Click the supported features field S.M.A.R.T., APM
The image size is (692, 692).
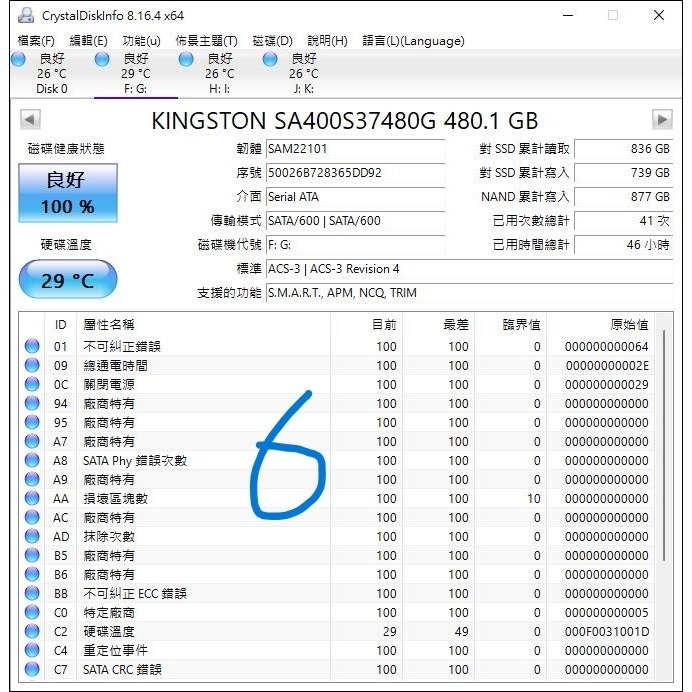(x=470, y=292)
